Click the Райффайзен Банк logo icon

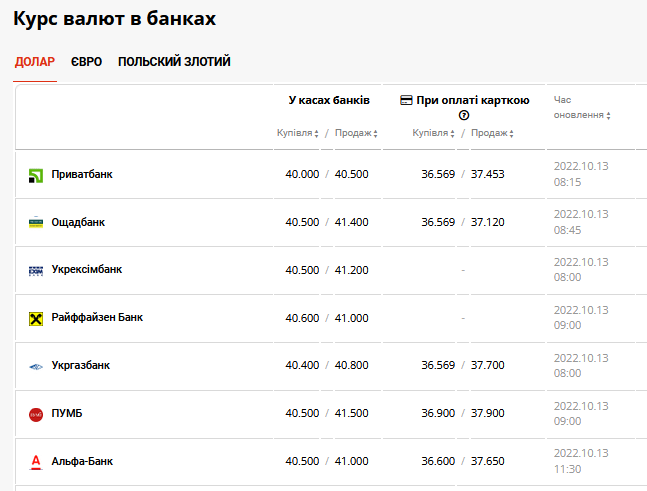tap(36, 318)
